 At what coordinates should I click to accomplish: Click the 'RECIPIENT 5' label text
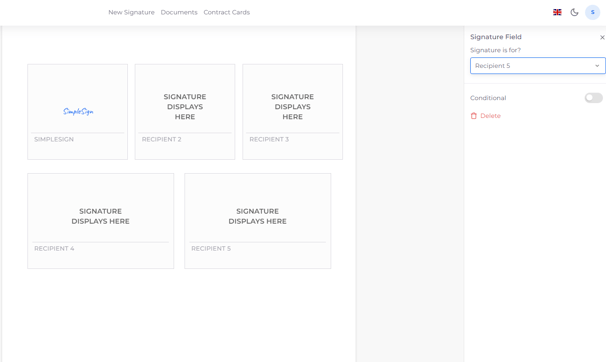click(211, 248)
